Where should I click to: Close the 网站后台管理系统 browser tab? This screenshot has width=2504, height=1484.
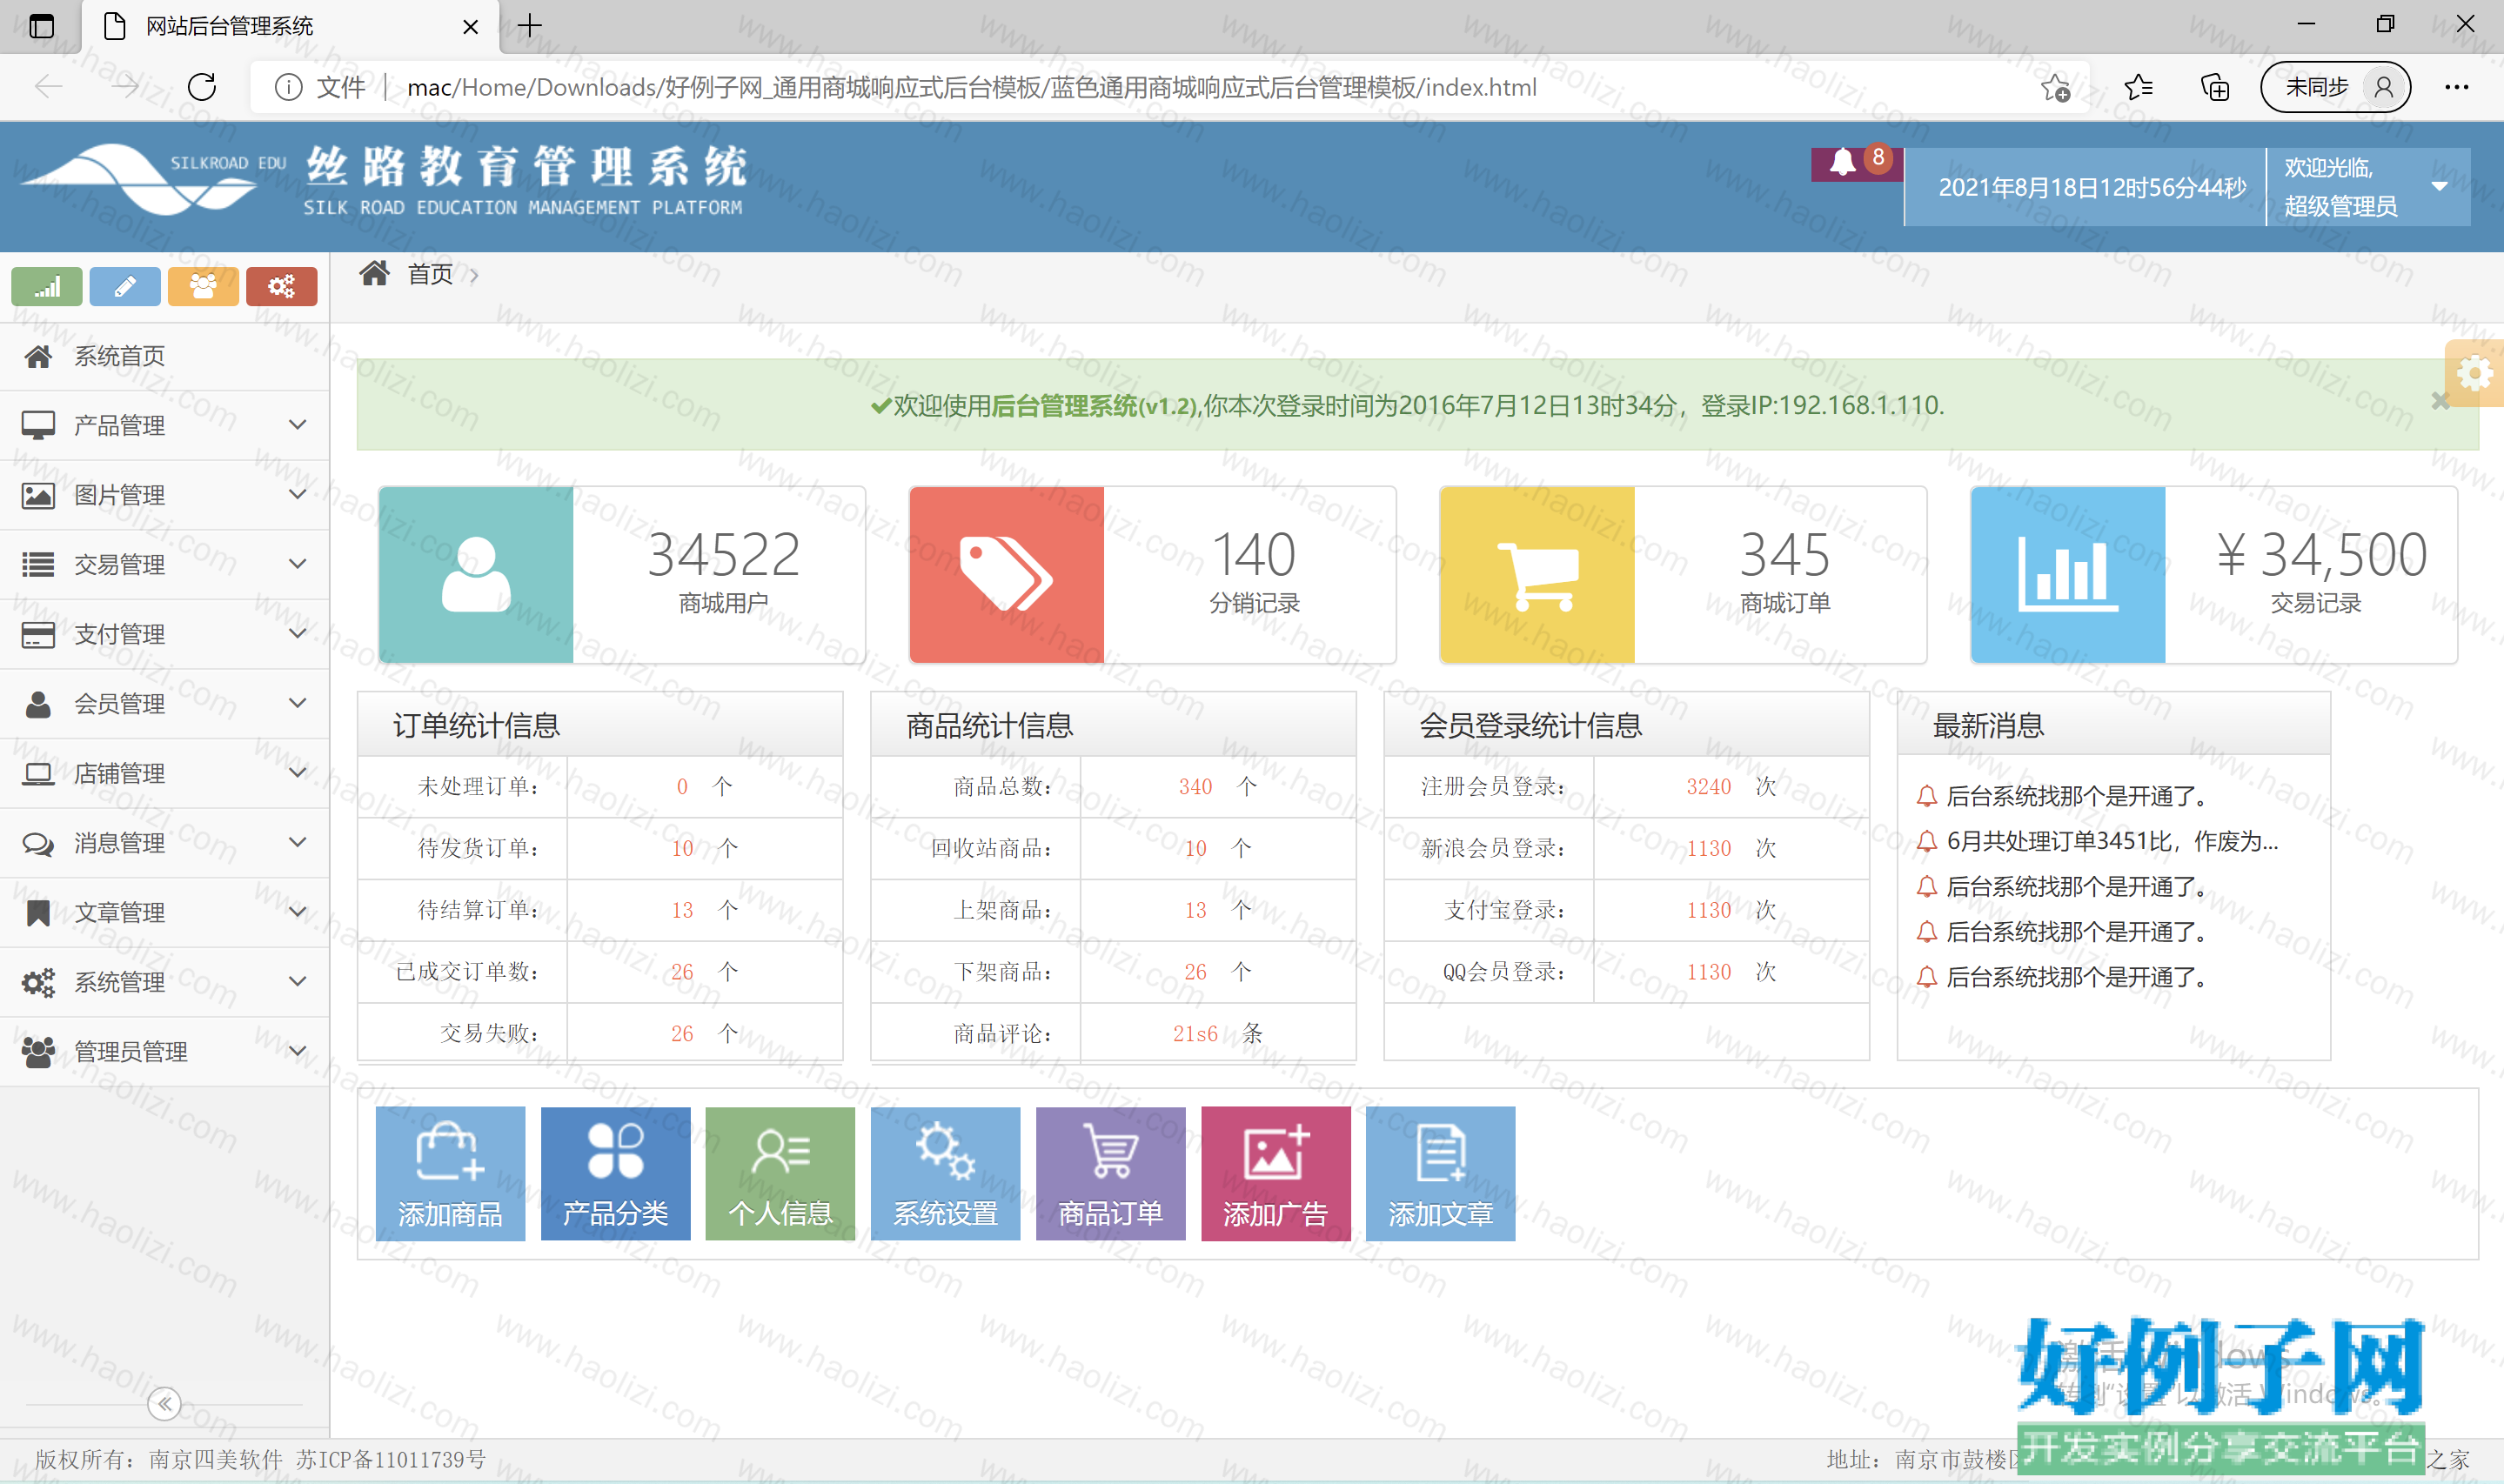click(470, 27)
